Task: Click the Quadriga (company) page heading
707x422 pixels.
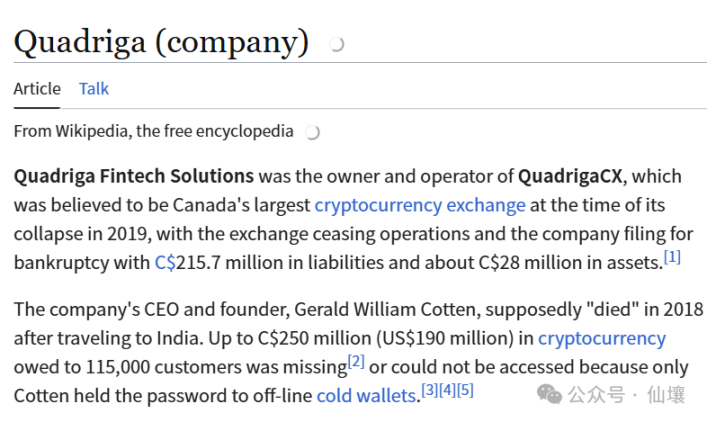Action: (161, 42)
